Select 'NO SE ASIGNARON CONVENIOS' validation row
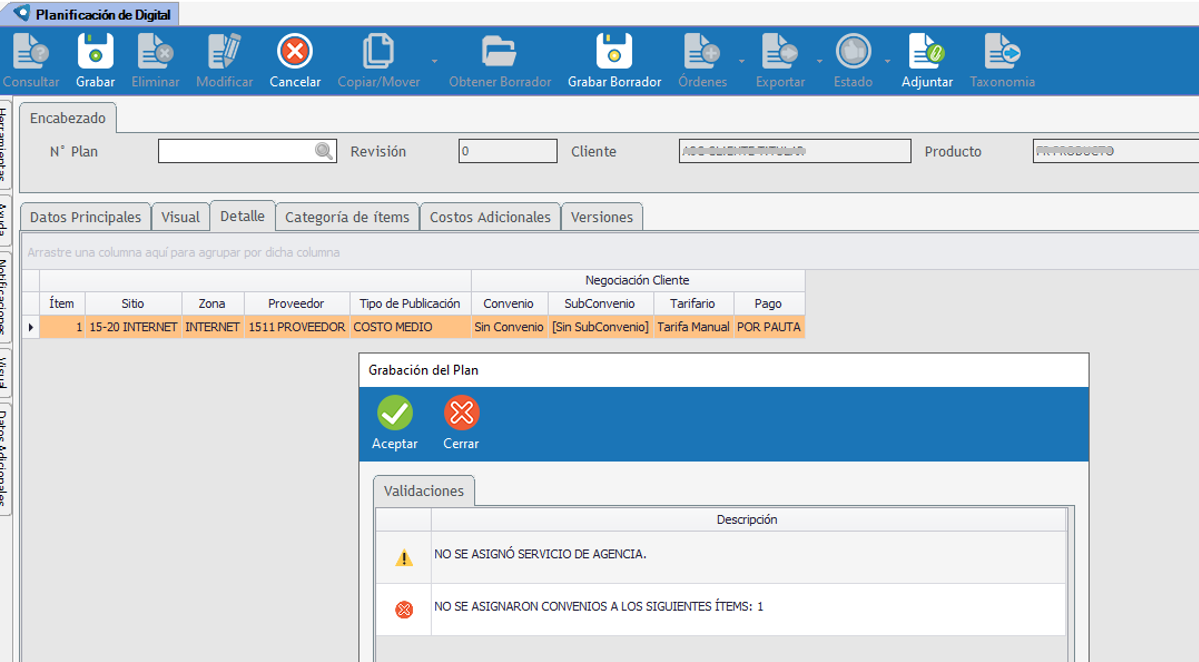This screenshot has width=1199, height=662. pyautogui.click(x=721, y=609)
